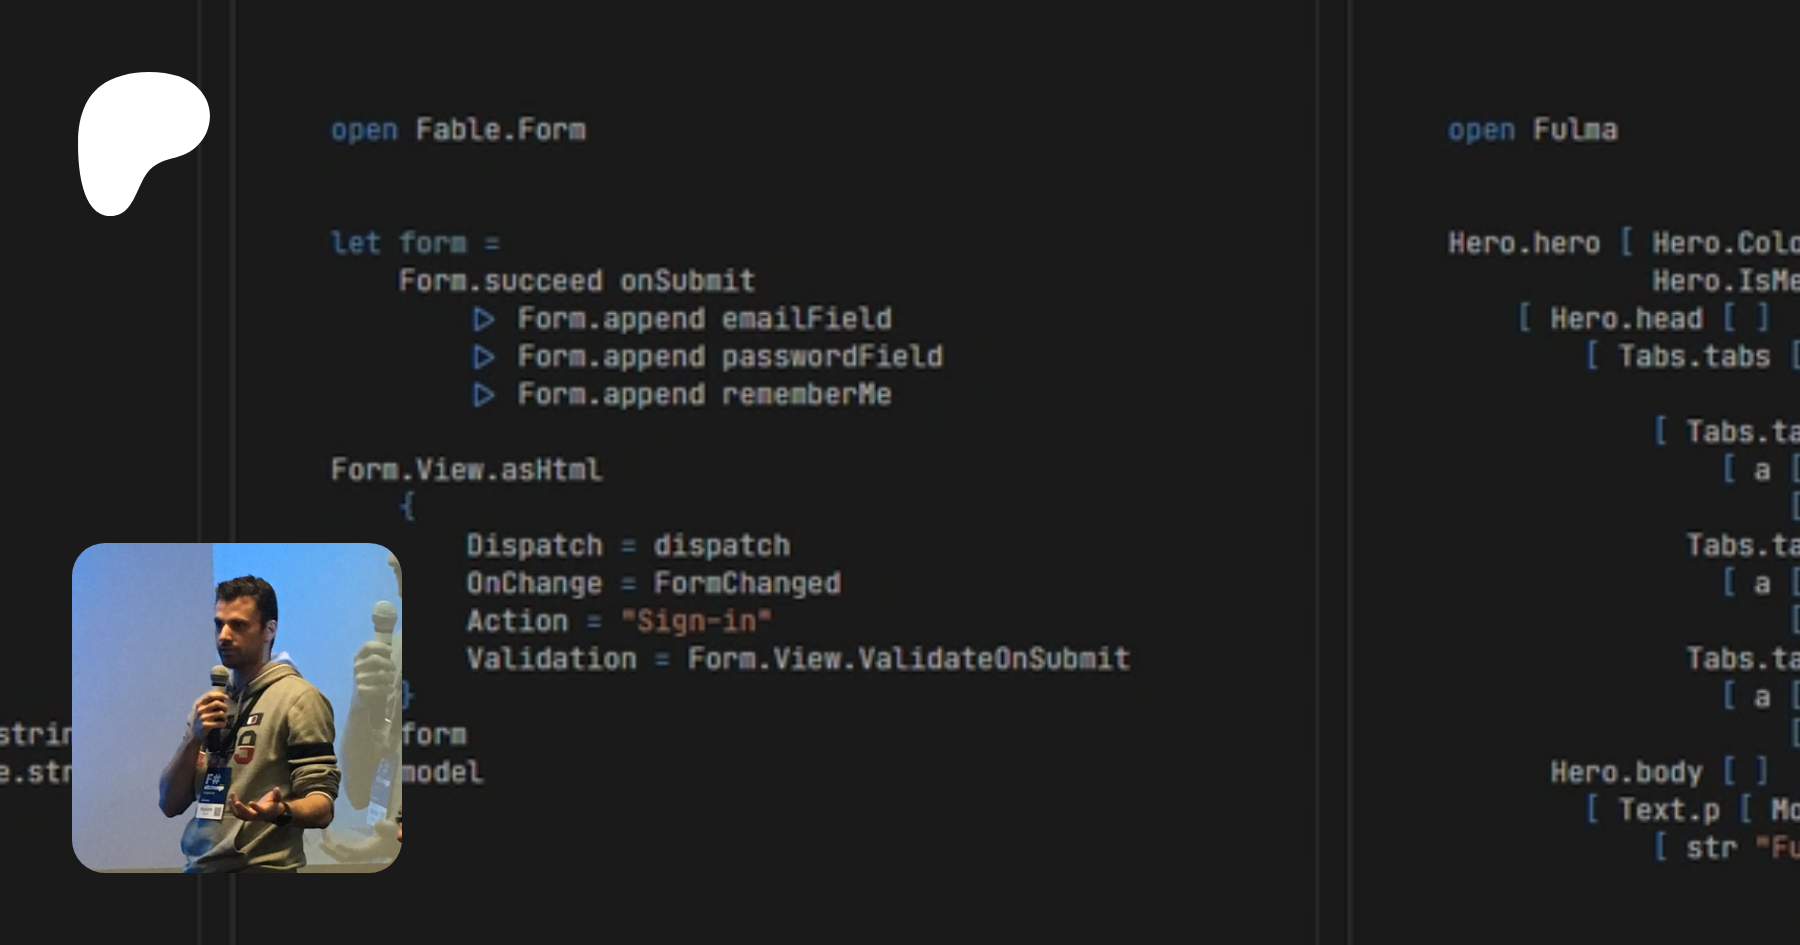1800x945 pixels.
Task: Click the triangle before Form.append emailField
Action: 484,319
